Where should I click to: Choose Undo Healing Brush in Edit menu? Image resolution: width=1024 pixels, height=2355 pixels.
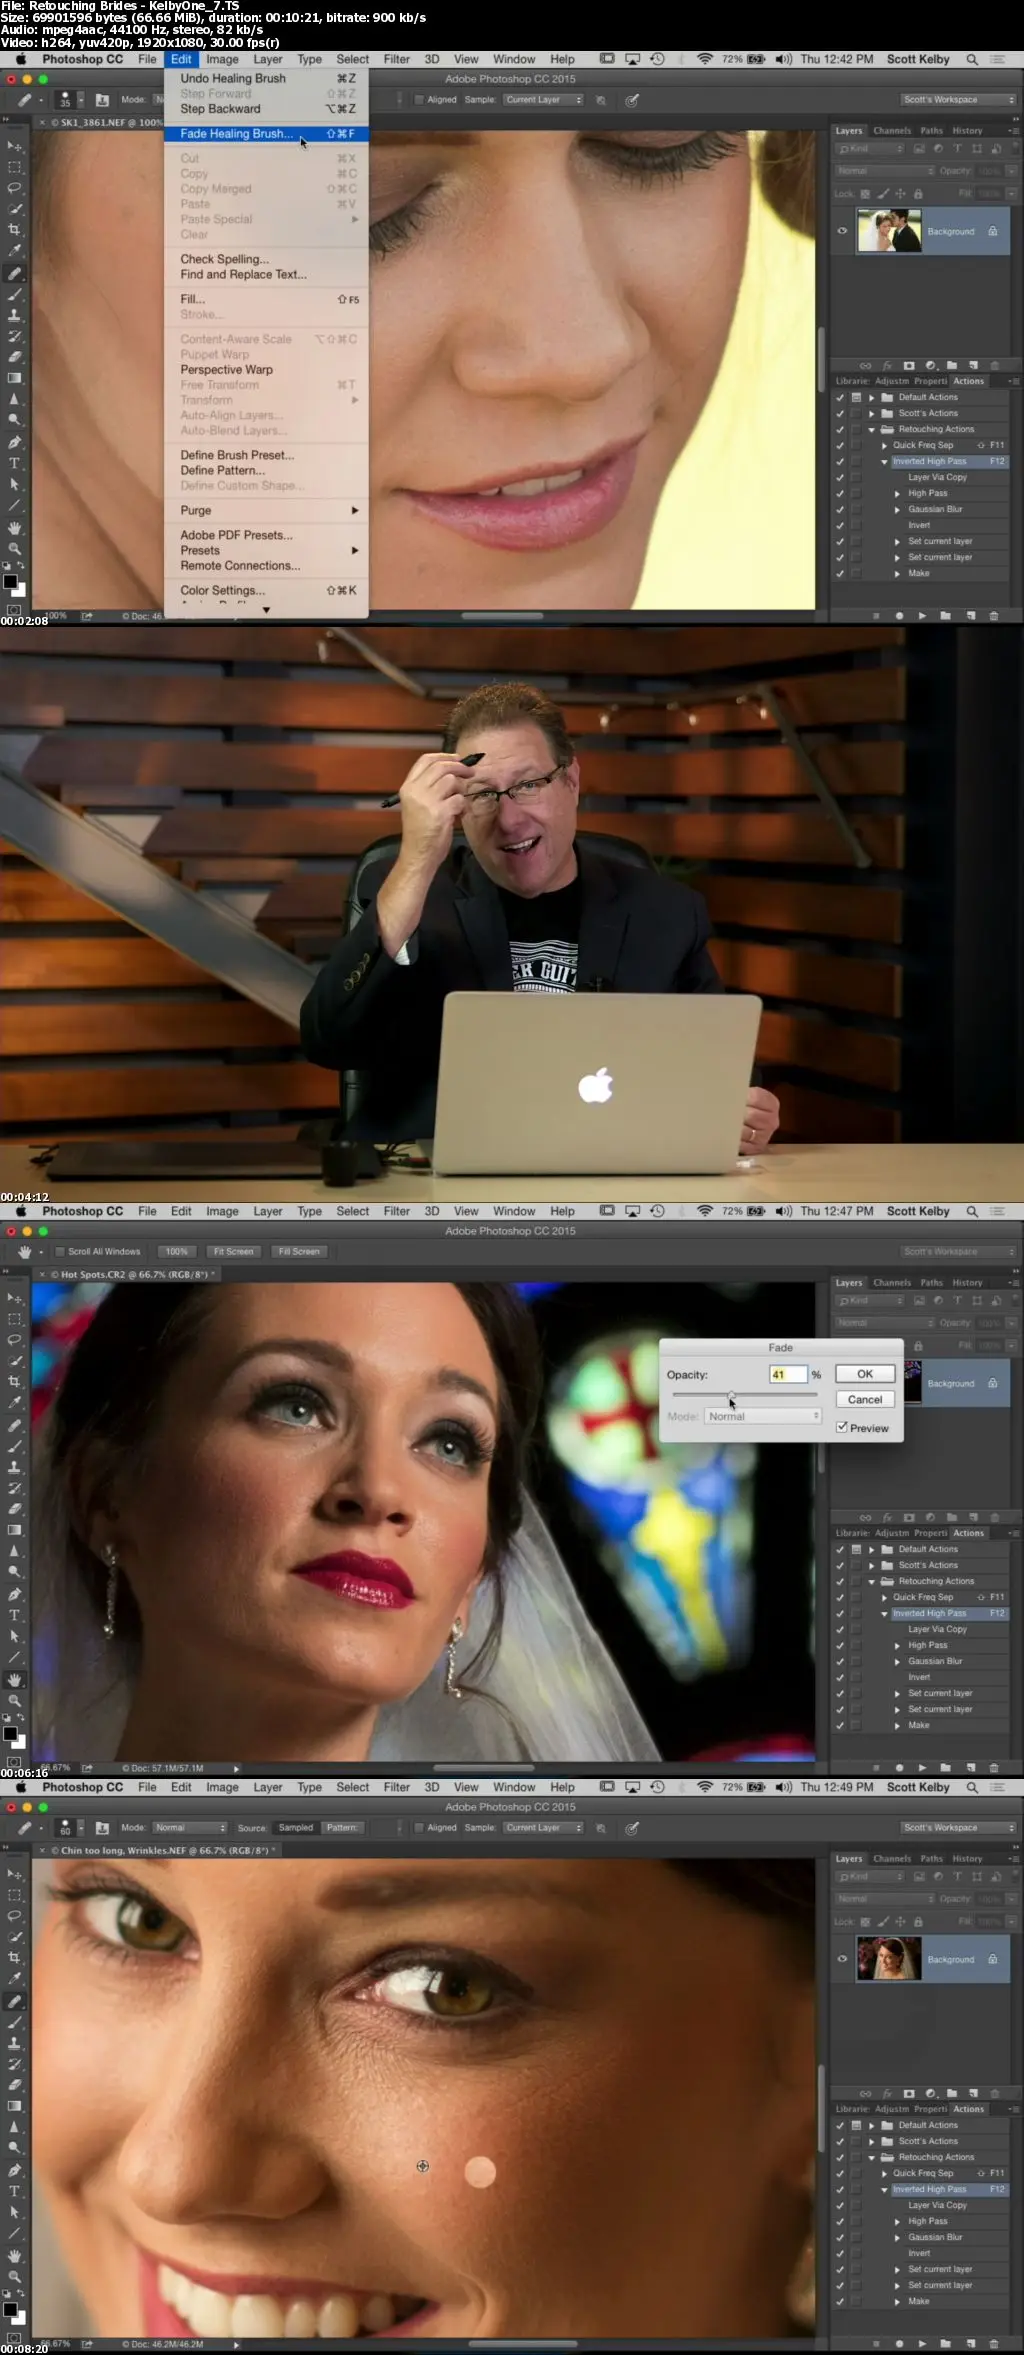pos(266,78)
